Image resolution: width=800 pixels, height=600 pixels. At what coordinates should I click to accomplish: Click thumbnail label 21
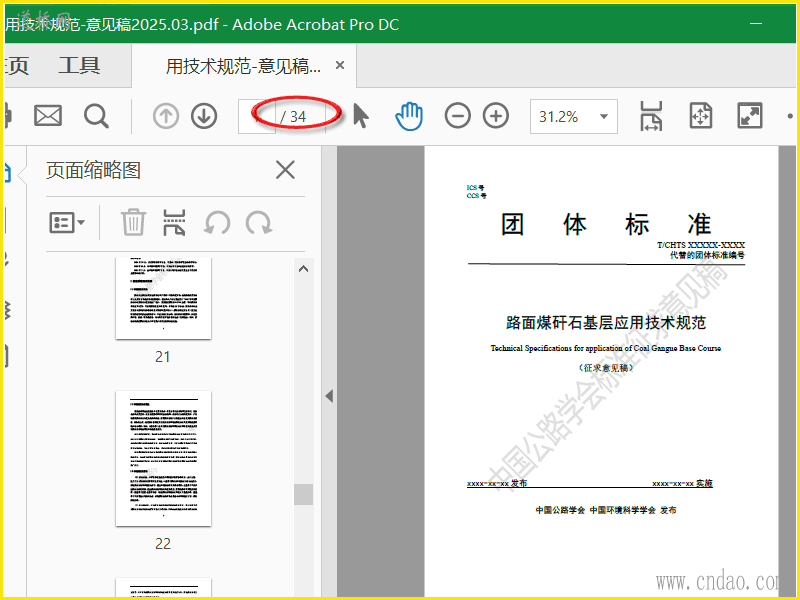tap(163, 357)
